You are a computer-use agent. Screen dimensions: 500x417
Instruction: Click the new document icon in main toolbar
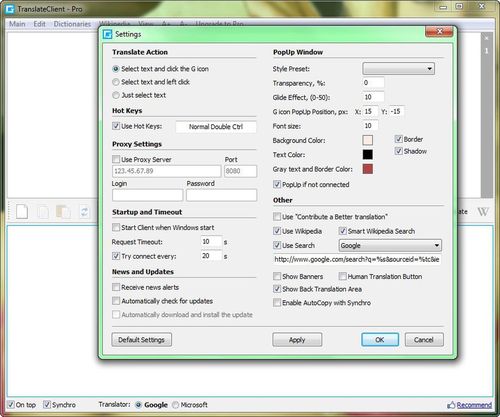coord(22,212)
